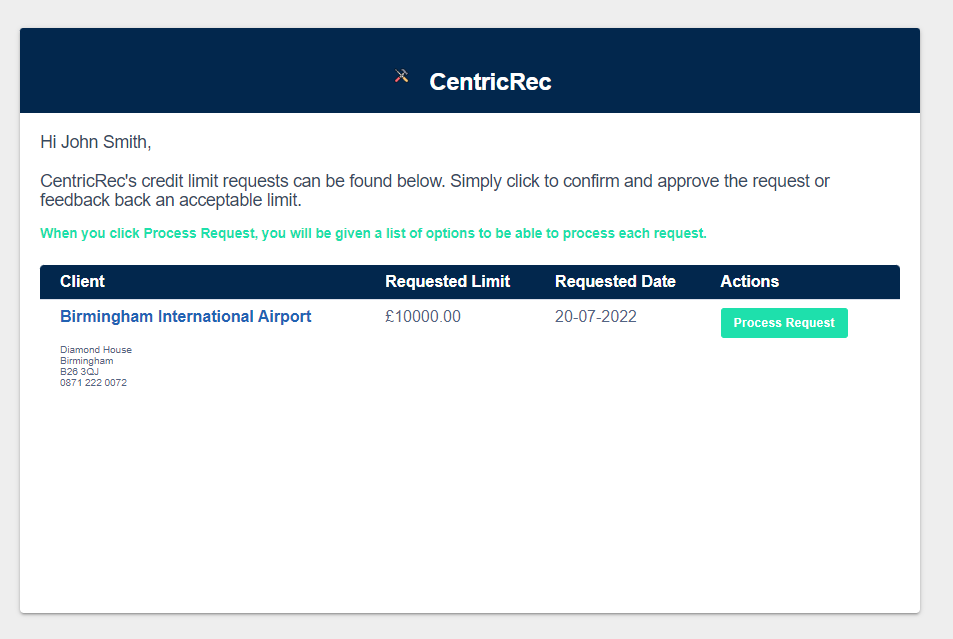Click the CentricRec logo icon
This screenshot has width=953, height=639.
coord(401,76)
